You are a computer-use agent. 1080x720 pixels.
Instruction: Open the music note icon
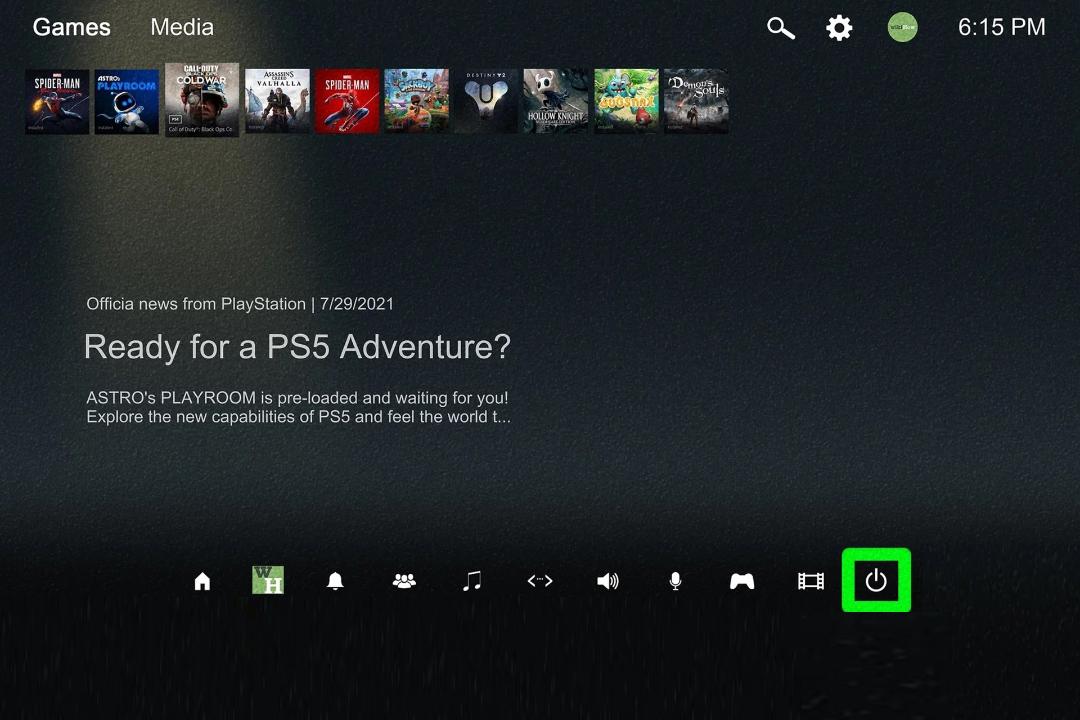(472, 581)
